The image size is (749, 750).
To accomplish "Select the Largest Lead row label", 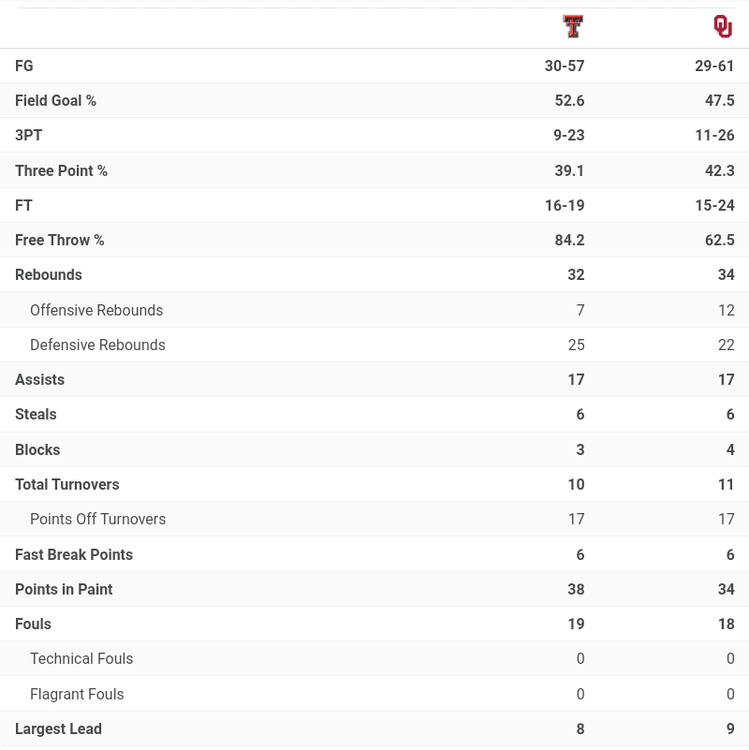I will tap(58, 729).
